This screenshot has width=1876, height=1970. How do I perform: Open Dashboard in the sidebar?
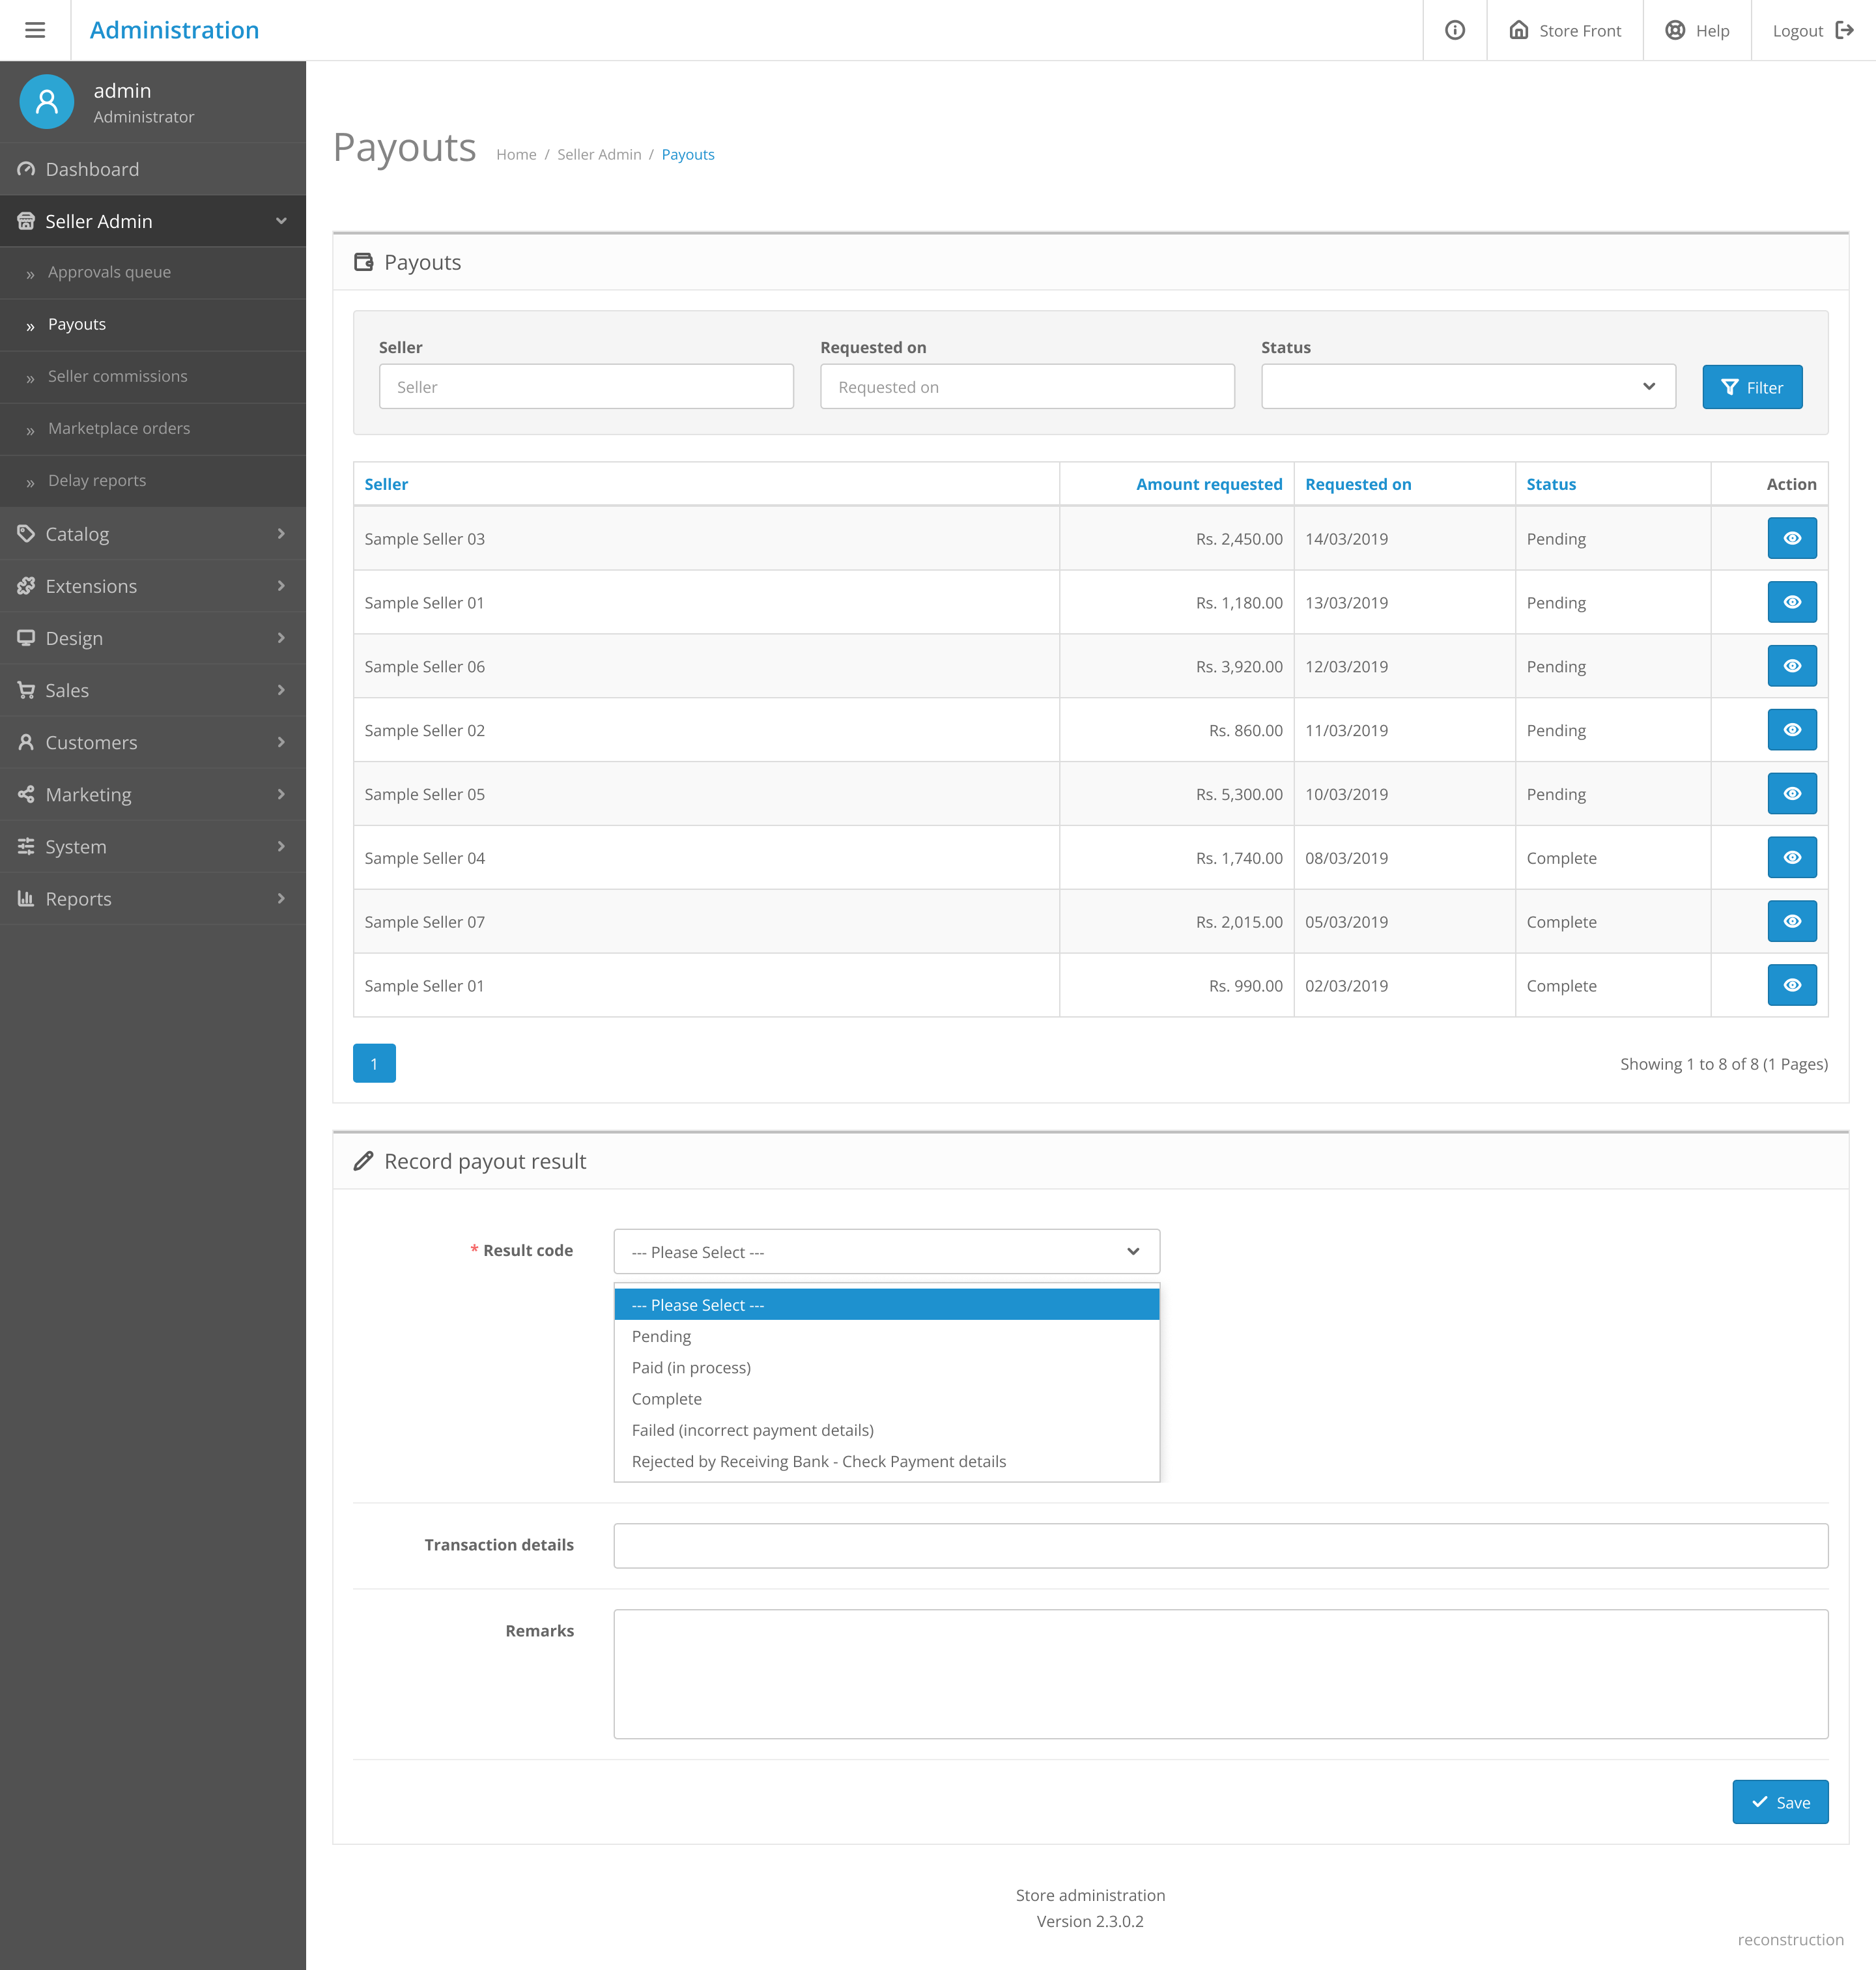153,169
